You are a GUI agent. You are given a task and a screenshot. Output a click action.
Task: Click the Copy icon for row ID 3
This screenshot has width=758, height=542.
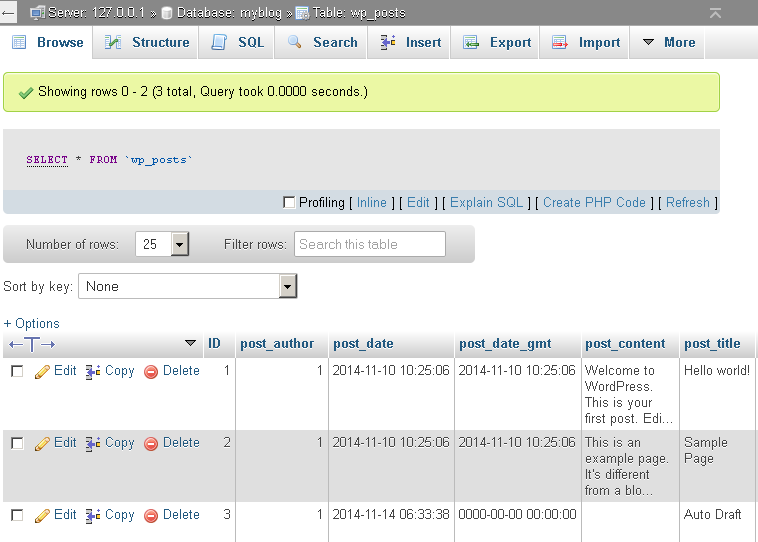(x=93, y=515)
